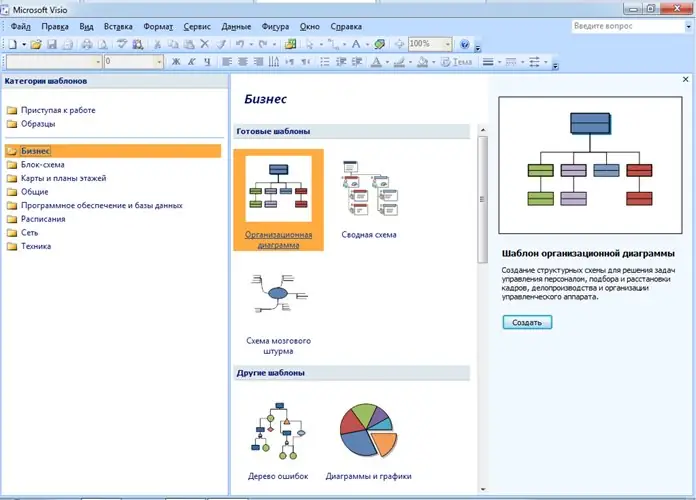The height and width of the screenshot is (500, 696).
Task: Select the Pointer tool
Action: (x=310, y=44)
